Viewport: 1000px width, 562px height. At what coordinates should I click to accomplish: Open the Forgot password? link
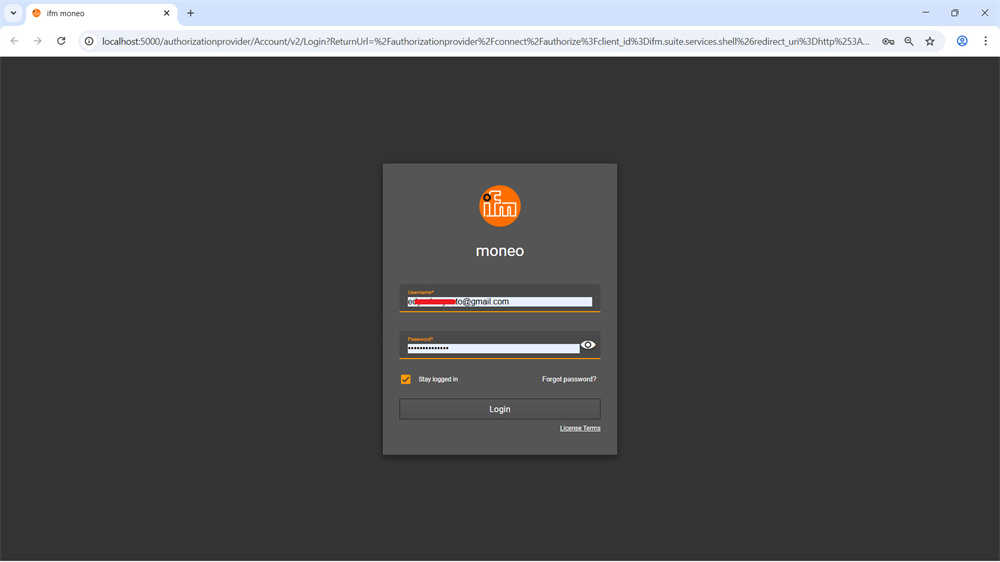click(x=569, y=379)
